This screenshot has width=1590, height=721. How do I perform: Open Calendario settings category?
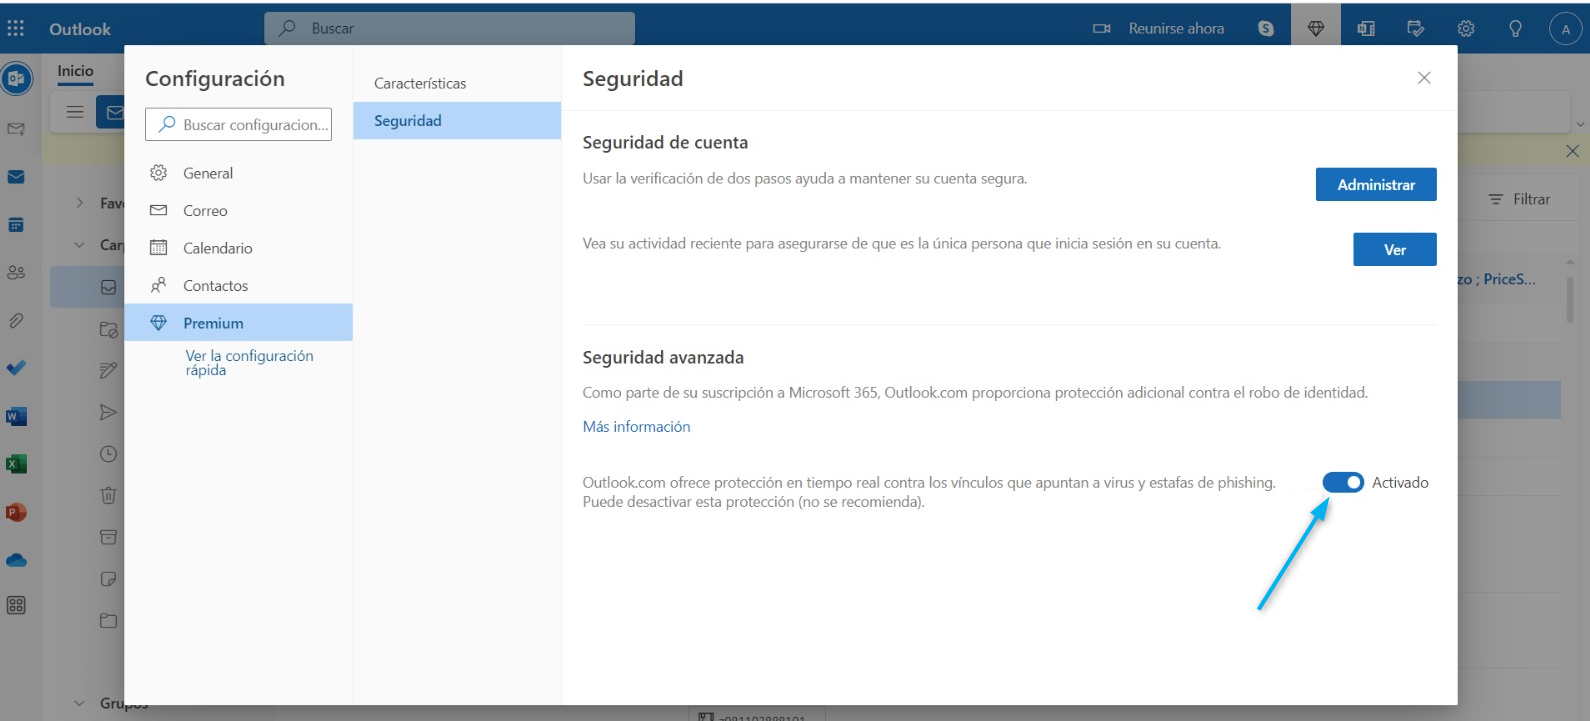click(217, 248)
